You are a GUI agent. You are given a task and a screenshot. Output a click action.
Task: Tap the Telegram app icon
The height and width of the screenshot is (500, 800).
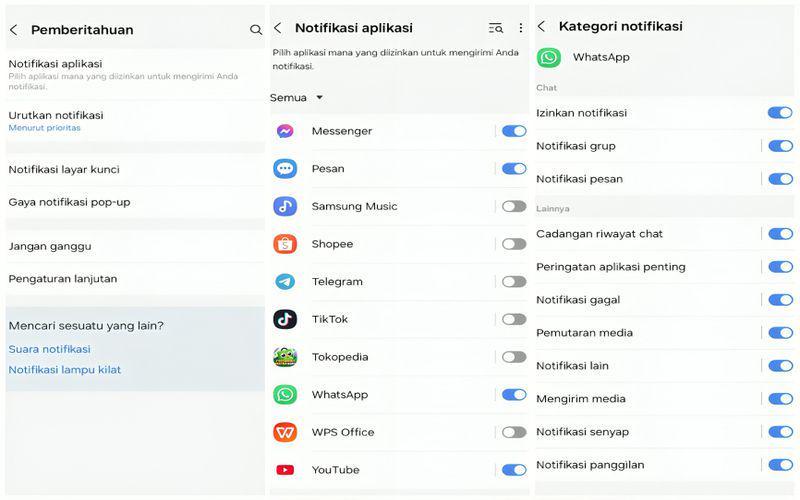(x=285, y=282)
